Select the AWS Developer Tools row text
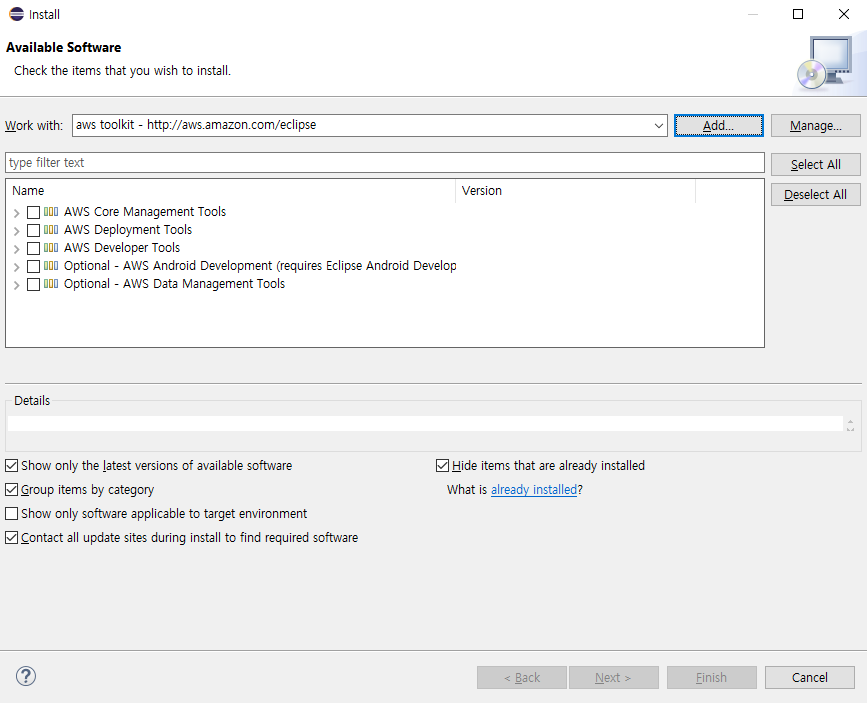 (122, 248)
